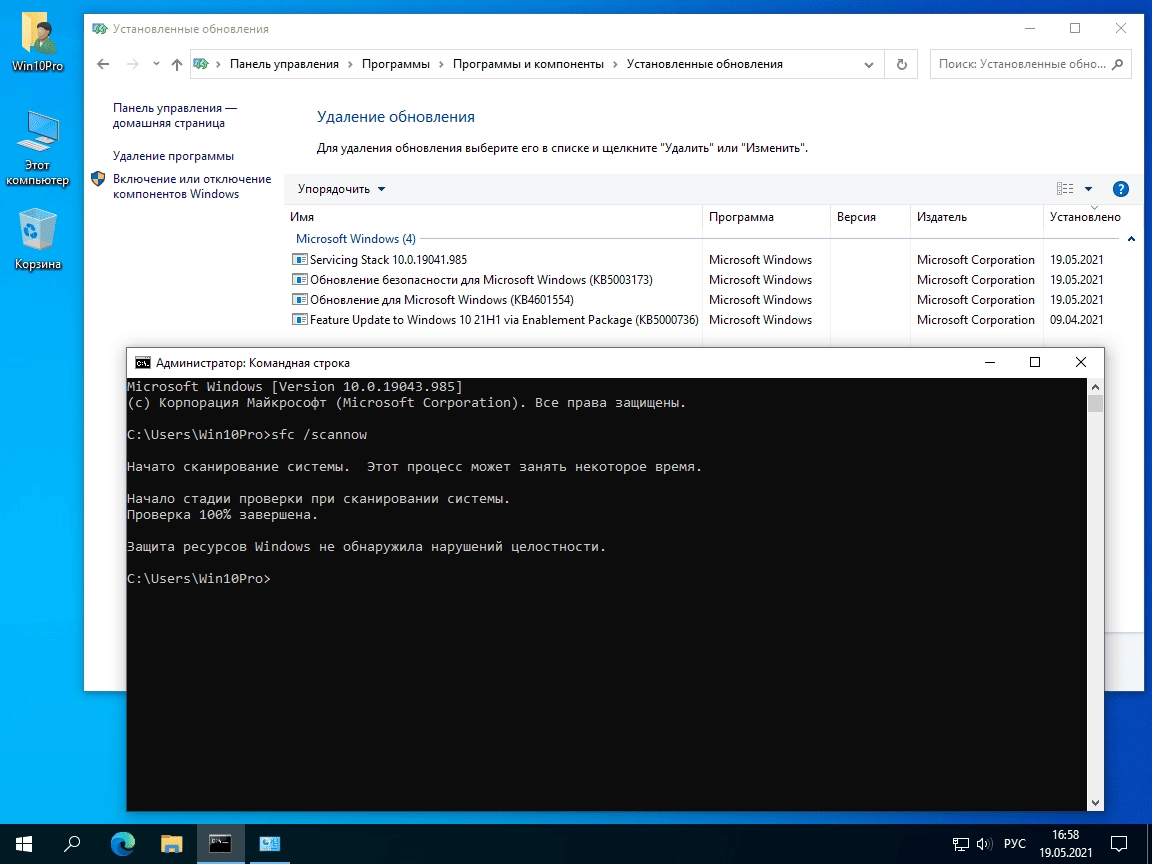The image size is (1152, 864).
Task: Open taskbar search magnifier
Action: [x=72, y=843]
